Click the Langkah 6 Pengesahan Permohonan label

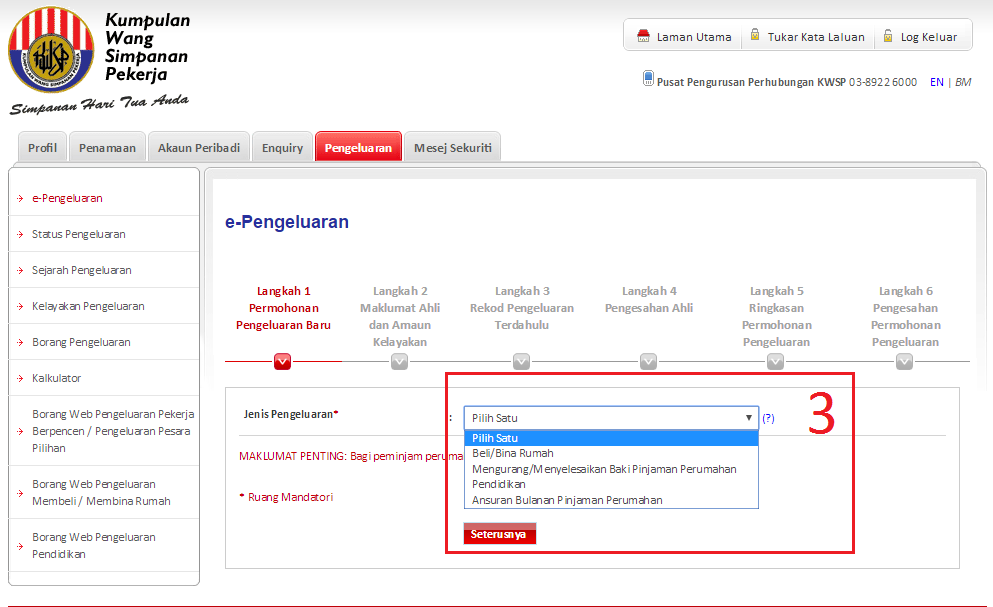tap(906, 316)
